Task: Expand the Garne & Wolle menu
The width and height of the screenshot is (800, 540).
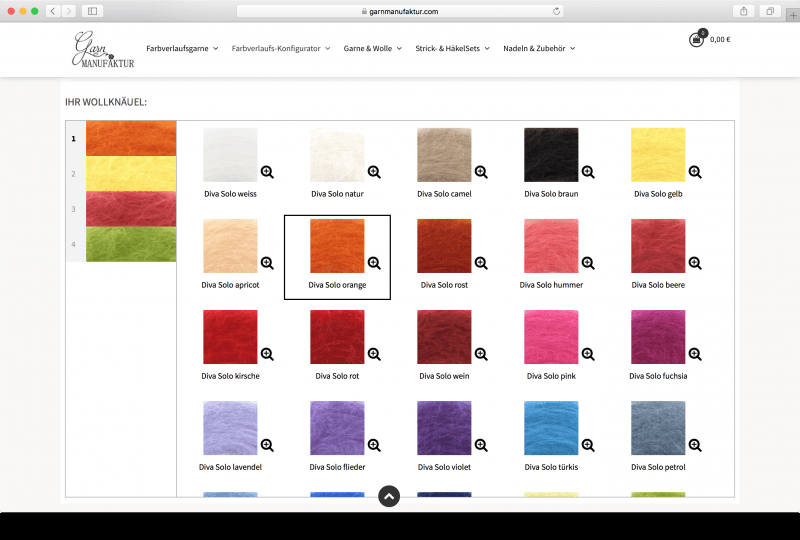Action: 372,48
